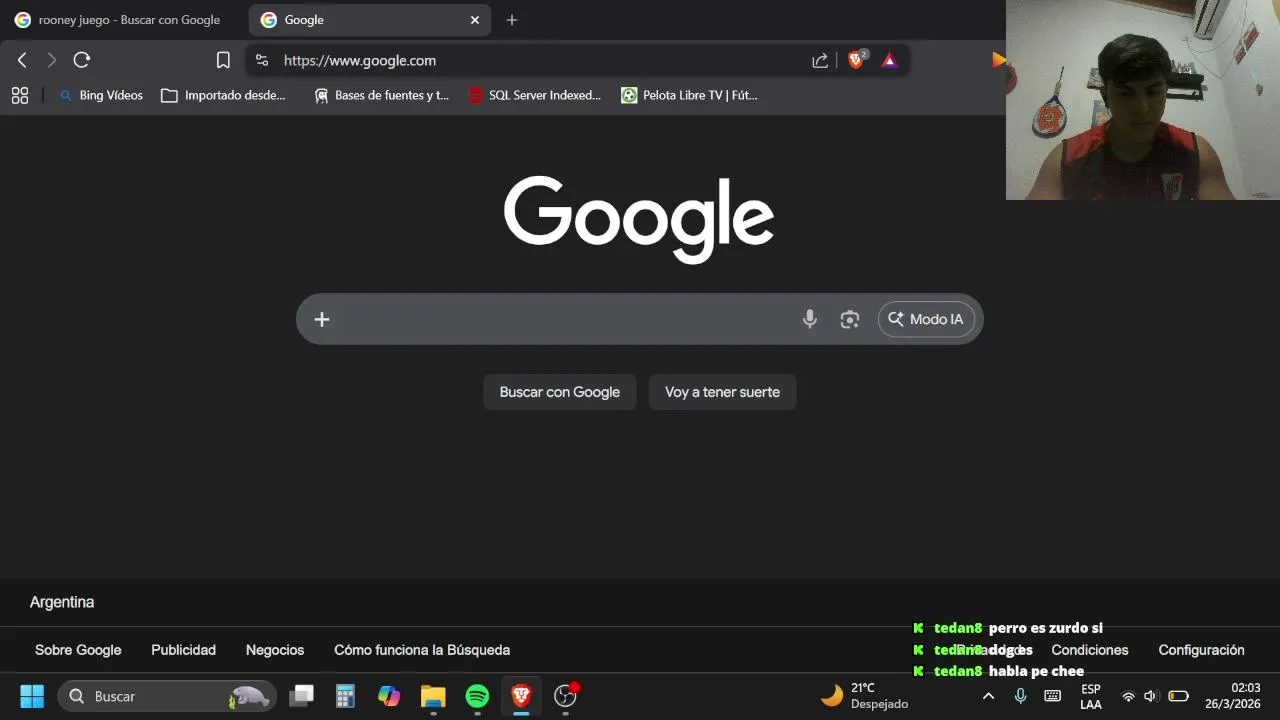Open 'Sobre Google' footer link
The image size is (1280, 720).
point(78,650)
